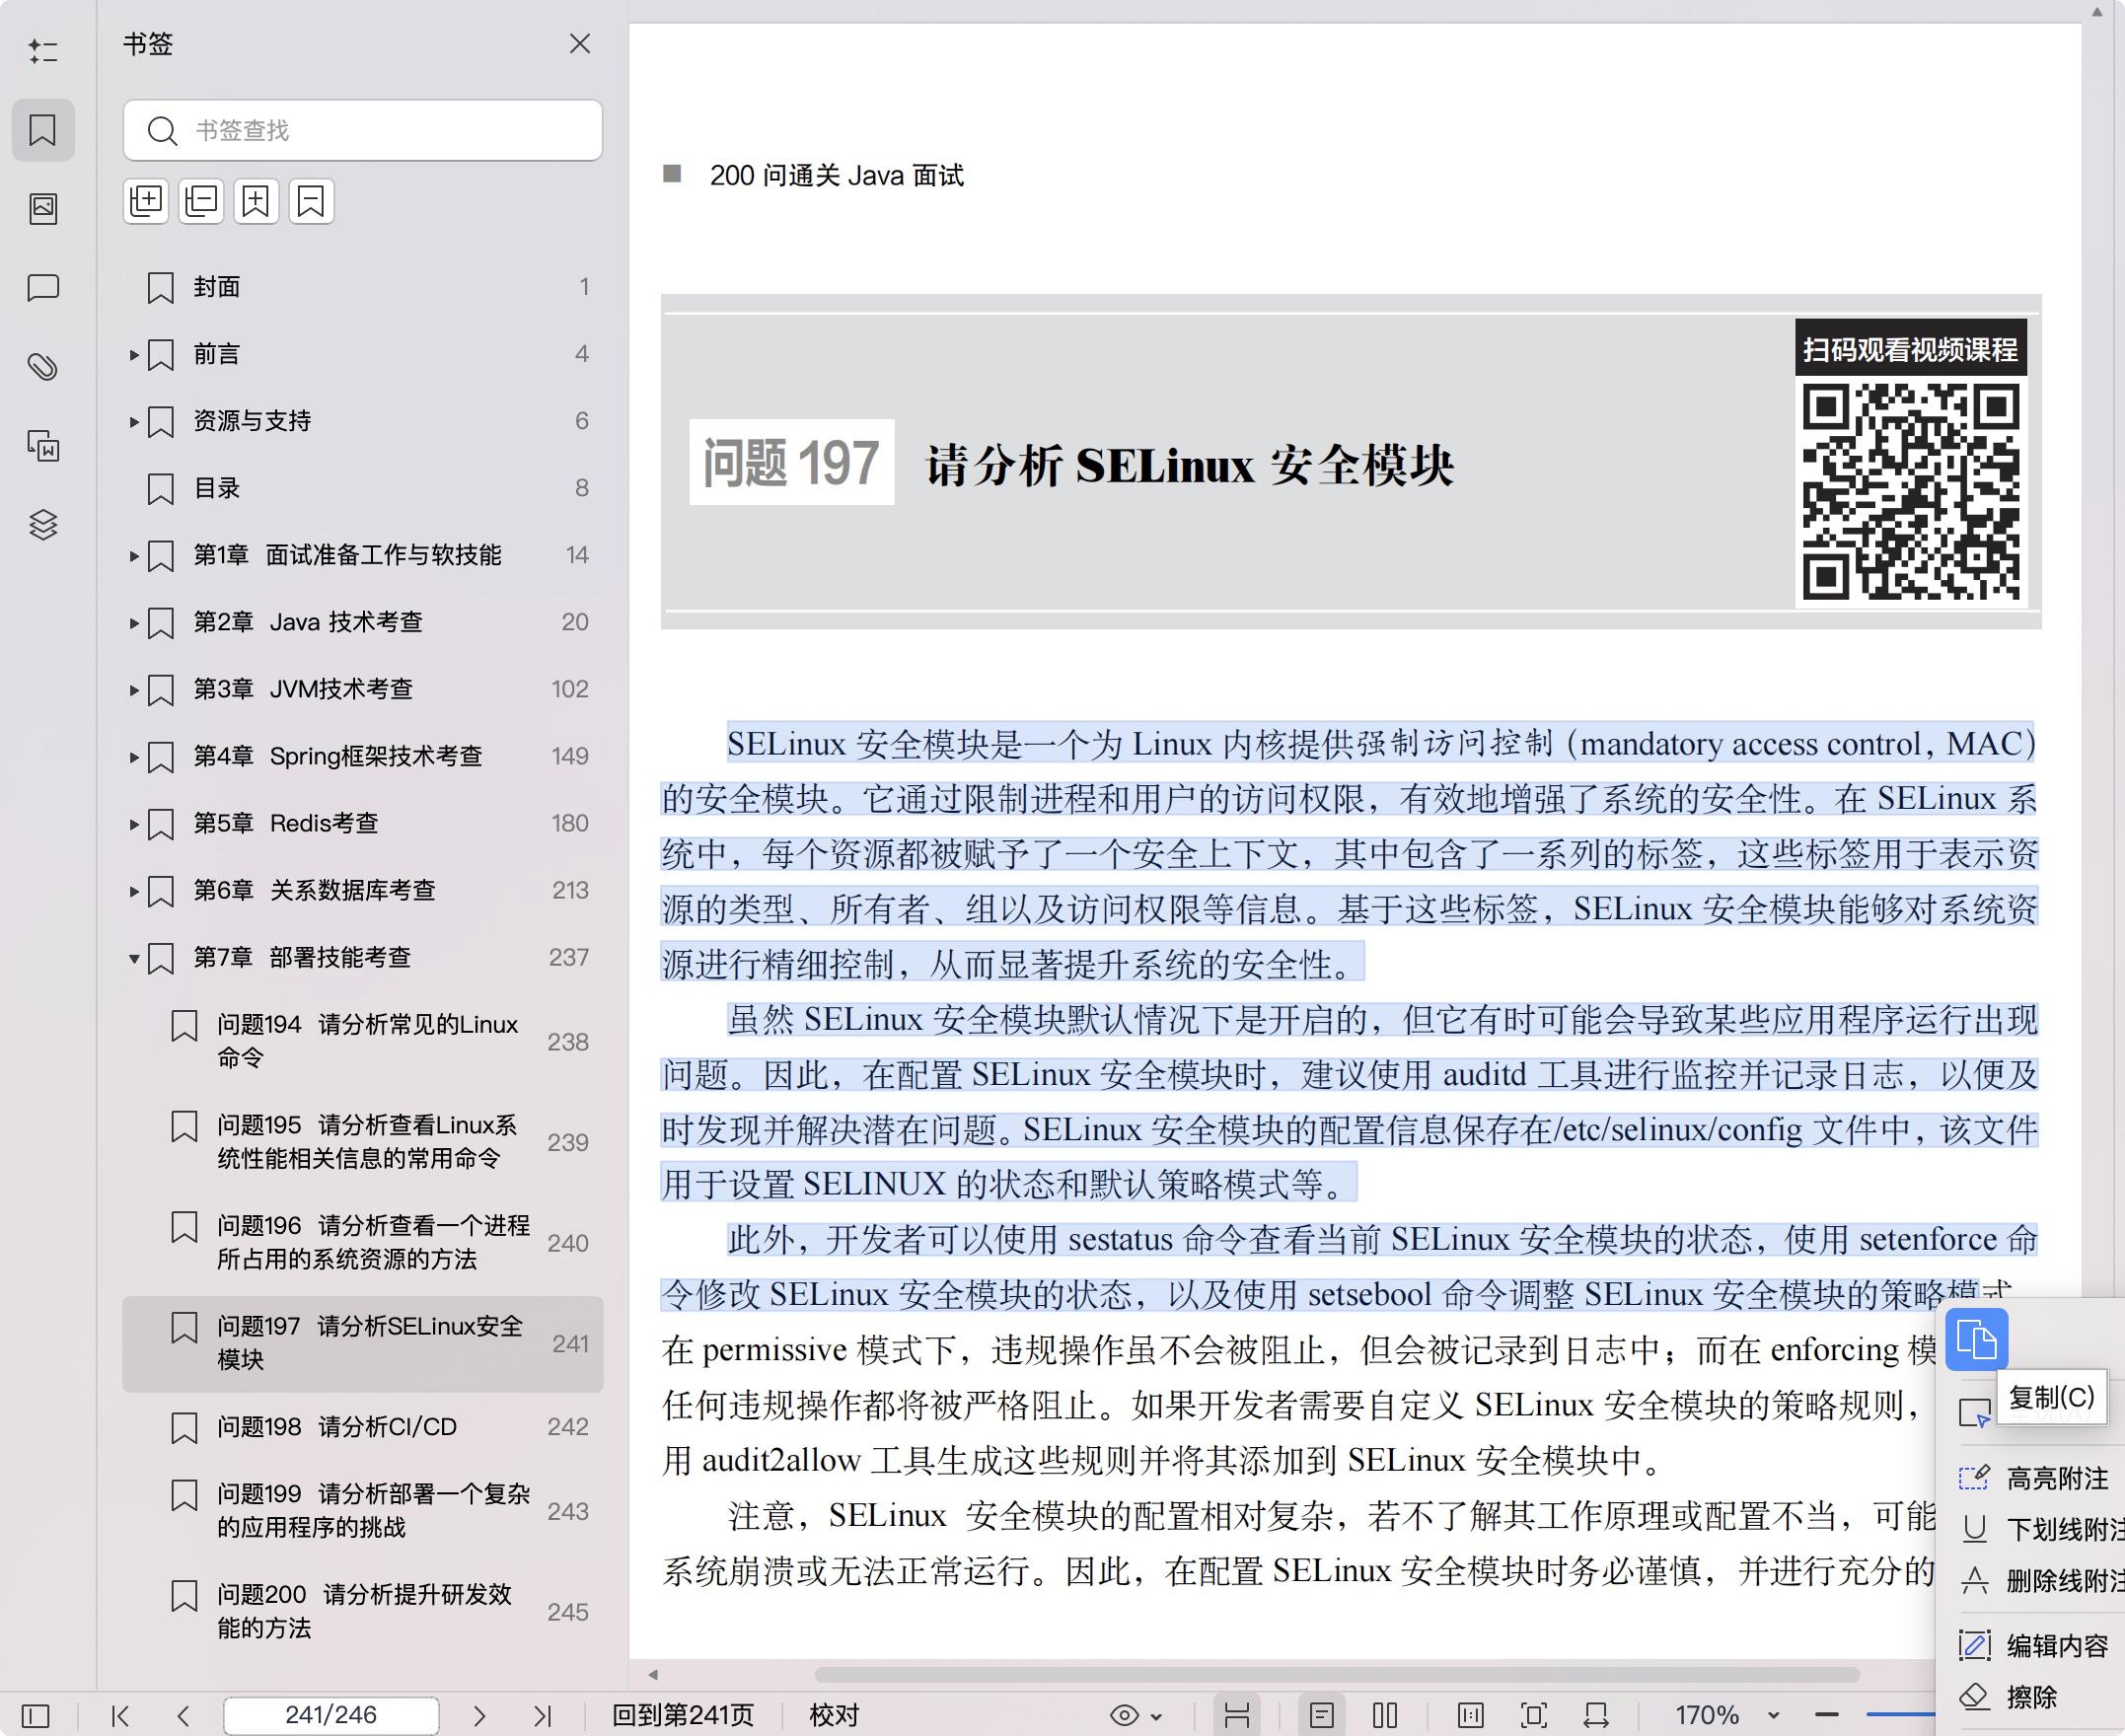Screen dimensions: 2125x1736
Task: Close the bookmarks panel
Action: (580, 44)
